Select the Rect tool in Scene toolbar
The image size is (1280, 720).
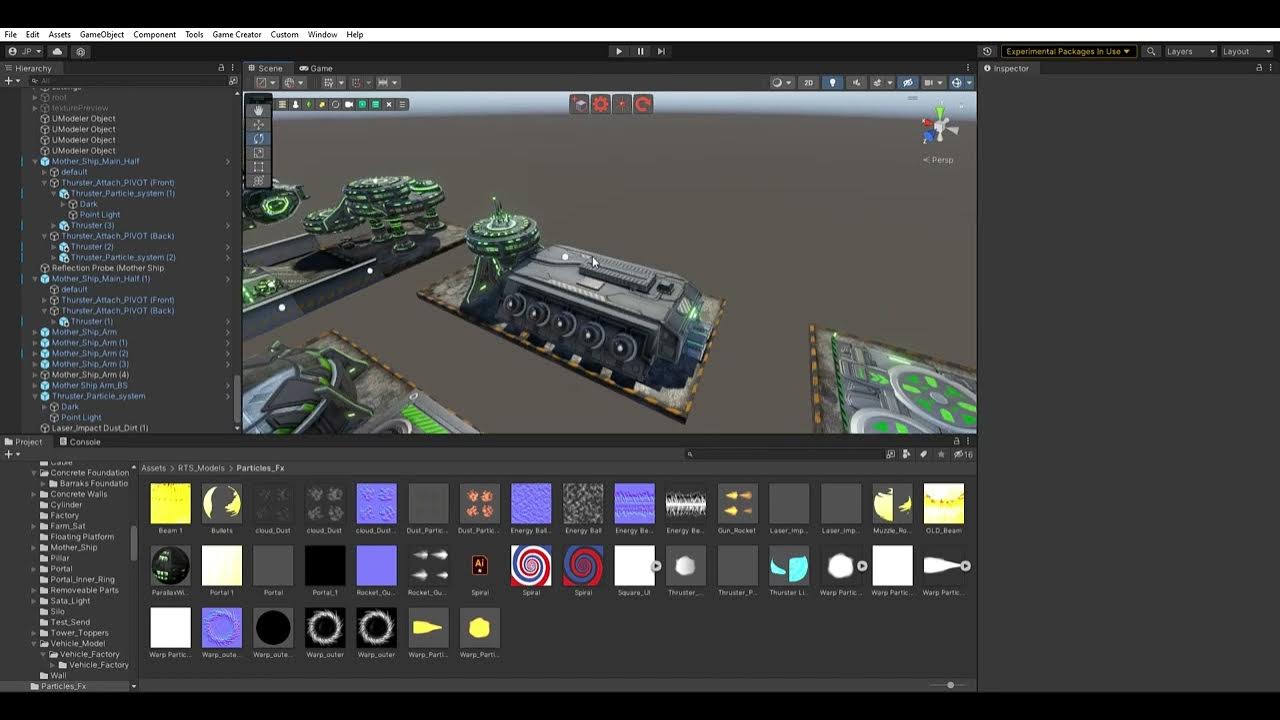(x=258, y=166)
